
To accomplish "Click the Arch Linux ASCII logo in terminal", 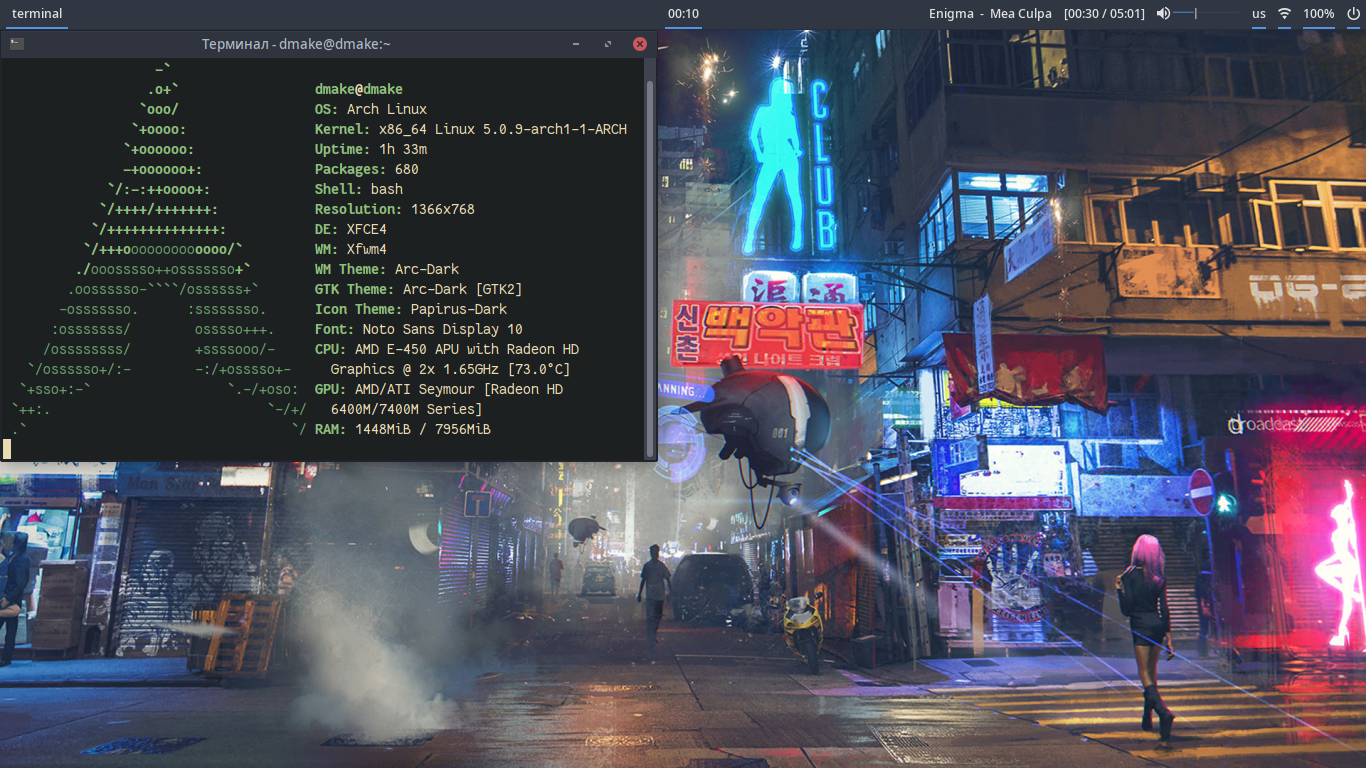I will click(x=158, y=249).
